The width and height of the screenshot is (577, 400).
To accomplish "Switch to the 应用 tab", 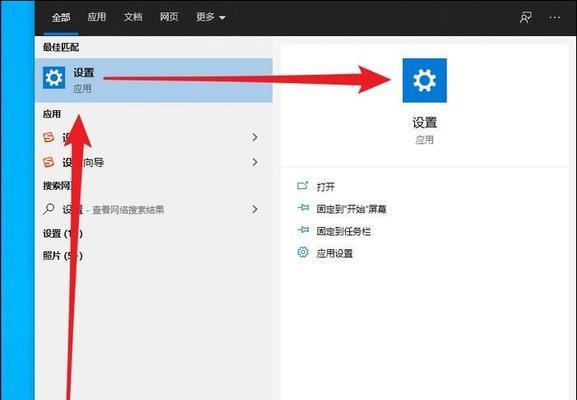I will (97, 17).
